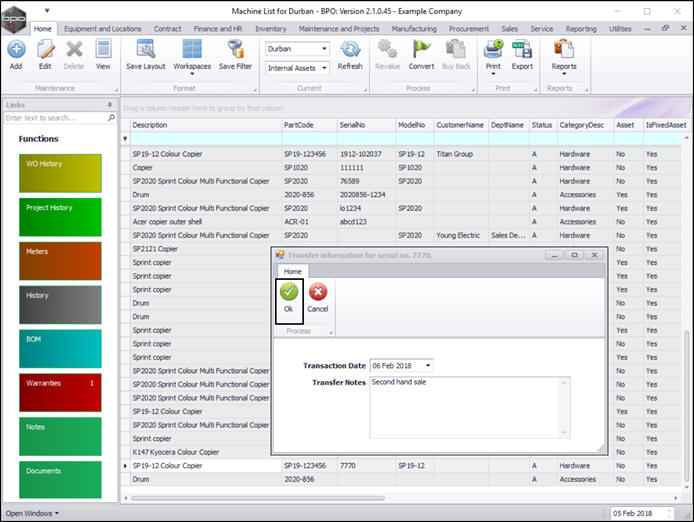Screen dimensions: 694x522
Task: Open the Transaction Date picker dropdown
Action: [x=427, y=366]
